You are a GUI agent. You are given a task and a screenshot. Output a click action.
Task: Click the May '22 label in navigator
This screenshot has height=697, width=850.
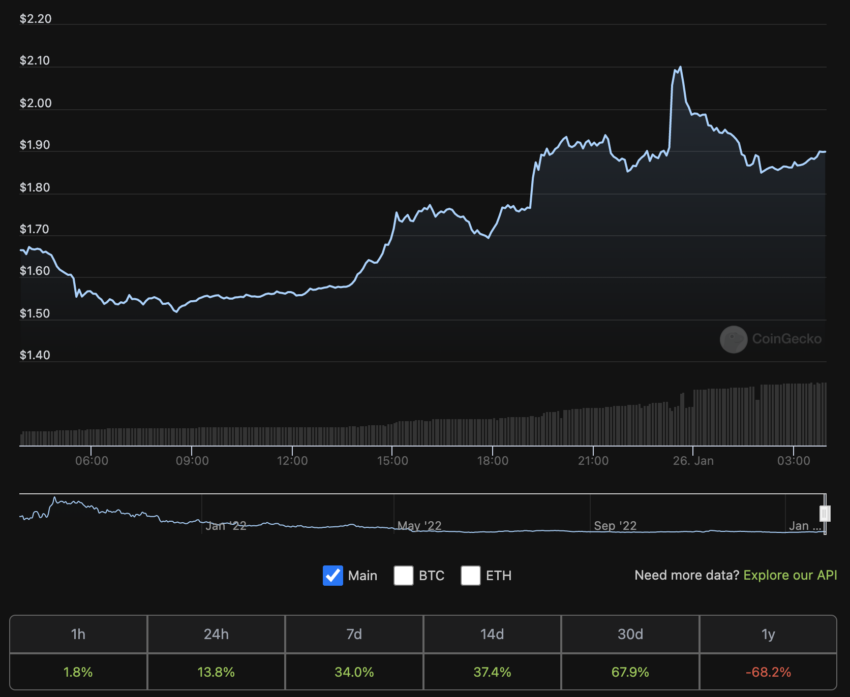tap(419, 526)
